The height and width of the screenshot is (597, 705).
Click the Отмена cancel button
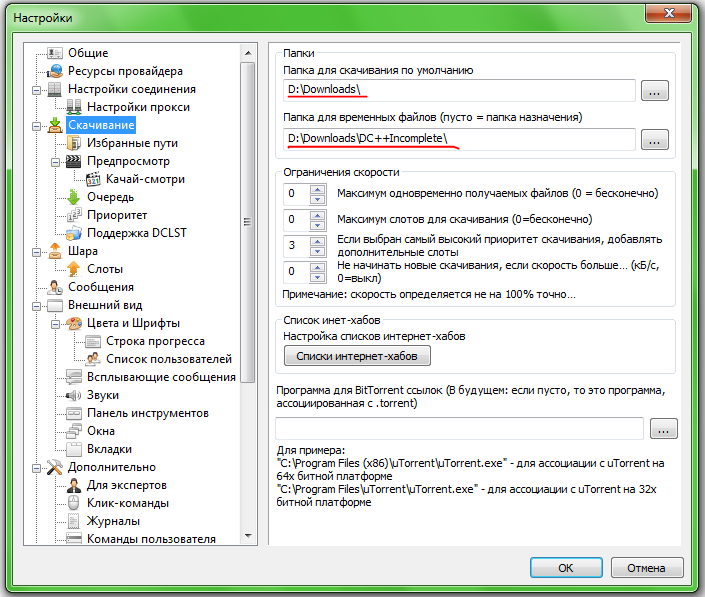pyautogui.click(x=645, y=568)
